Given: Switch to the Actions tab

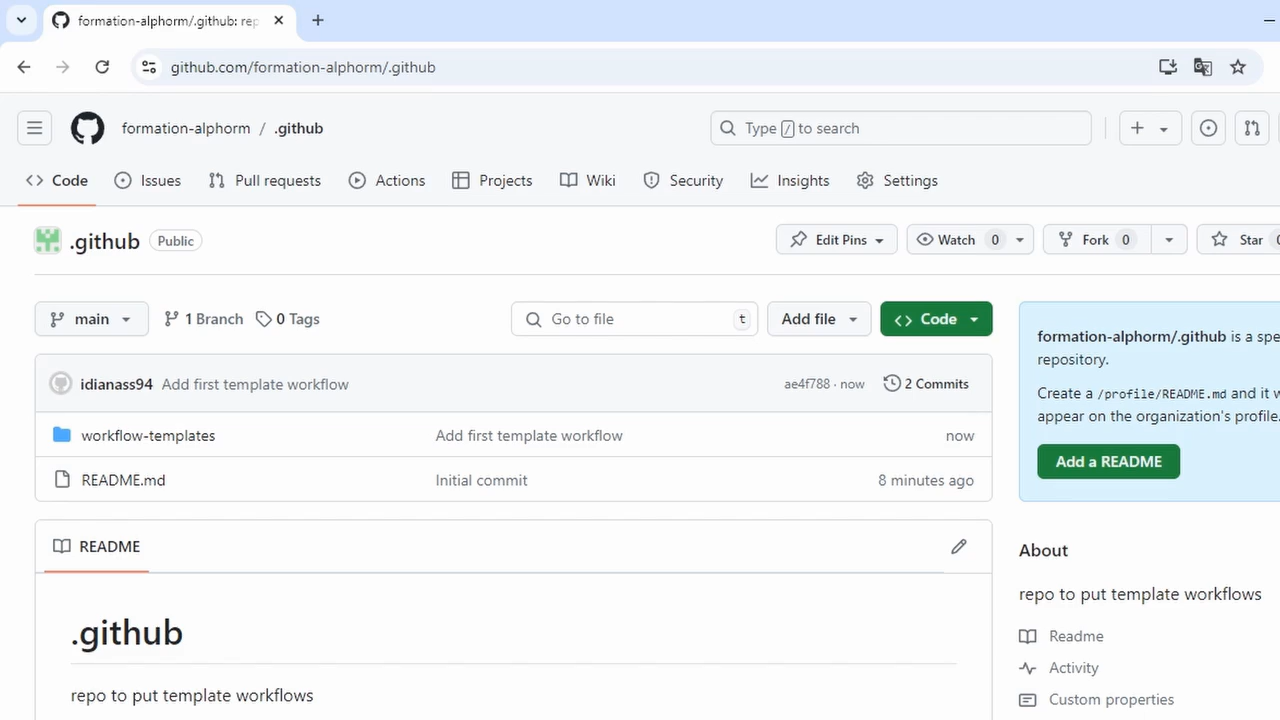Looking at the screenshot, I should point(387,180).
